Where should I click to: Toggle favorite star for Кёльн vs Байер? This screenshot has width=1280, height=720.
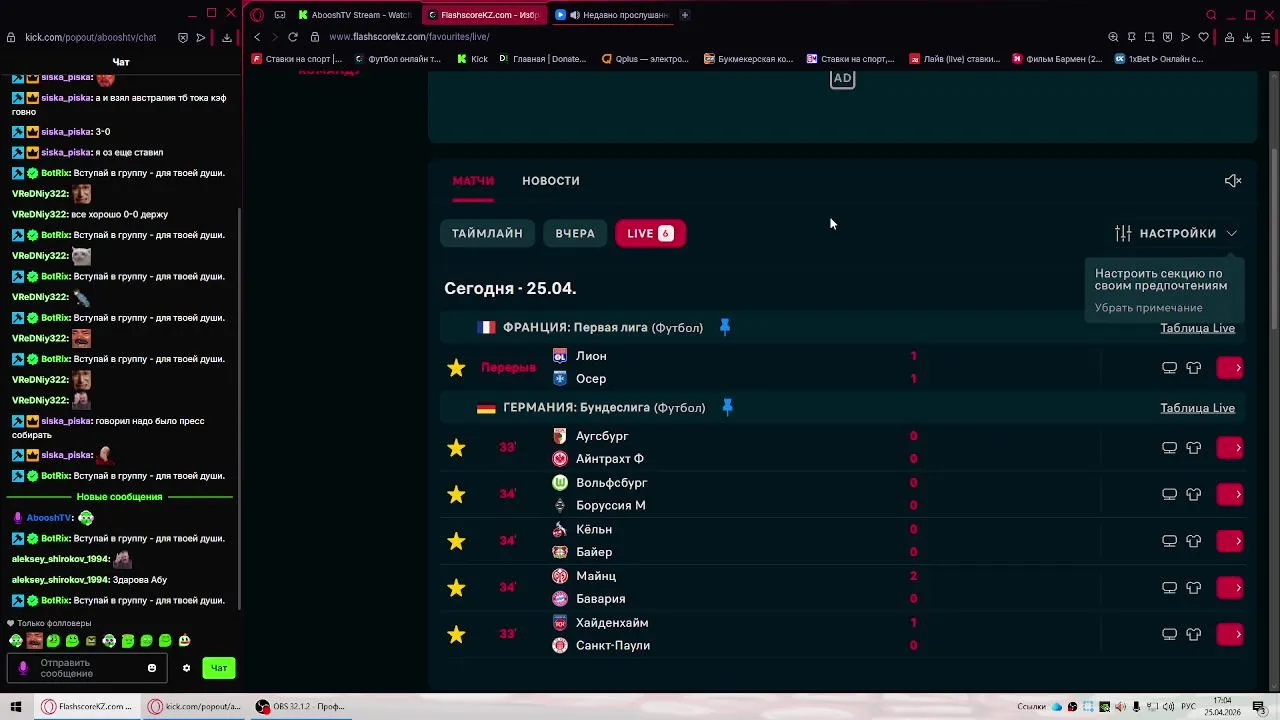click(456, 541)
